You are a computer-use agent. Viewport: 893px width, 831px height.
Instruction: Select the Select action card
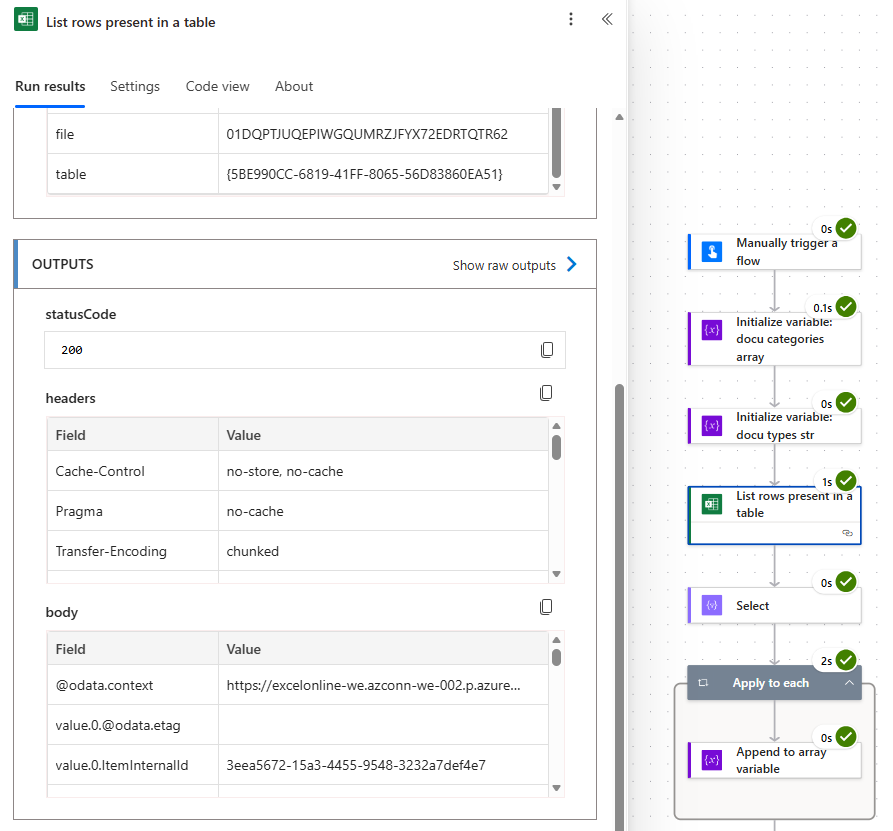775,605
